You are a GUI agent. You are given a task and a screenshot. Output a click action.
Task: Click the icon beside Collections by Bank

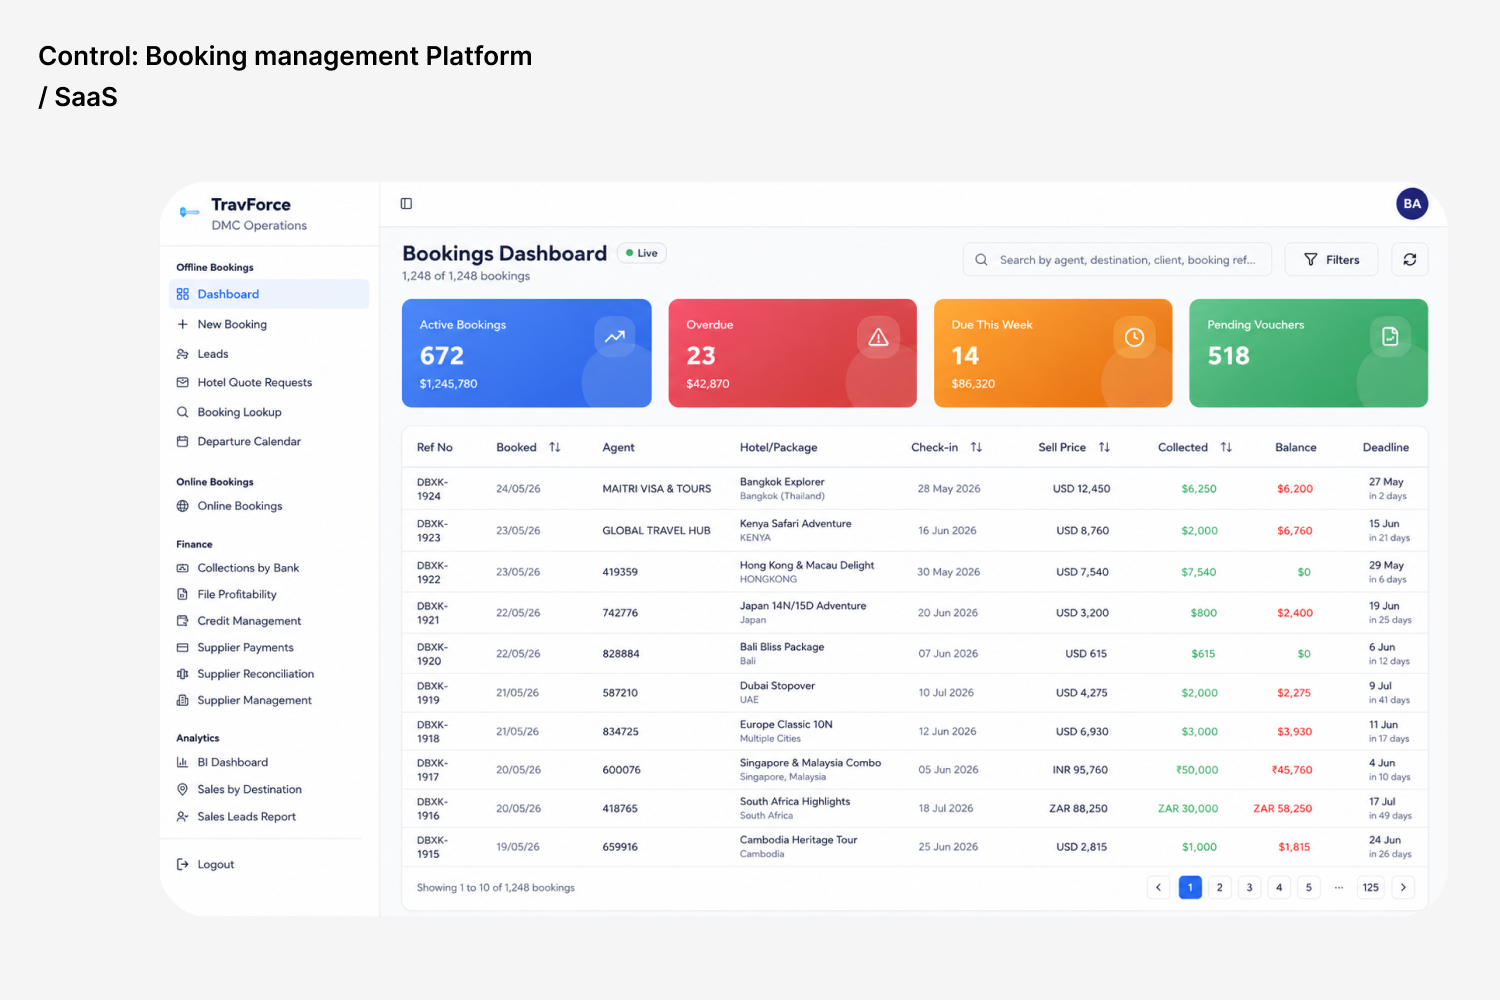[x=183, y=568]
